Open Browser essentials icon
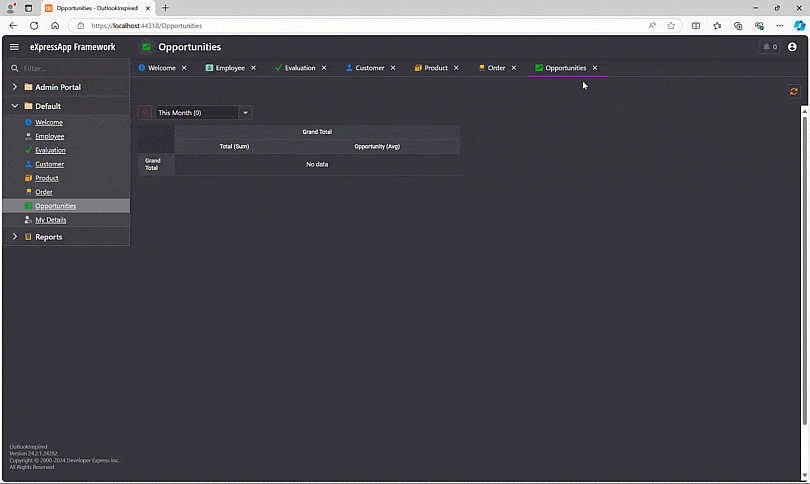The width and height of the screenshot is (810, 484). point(759,25)
